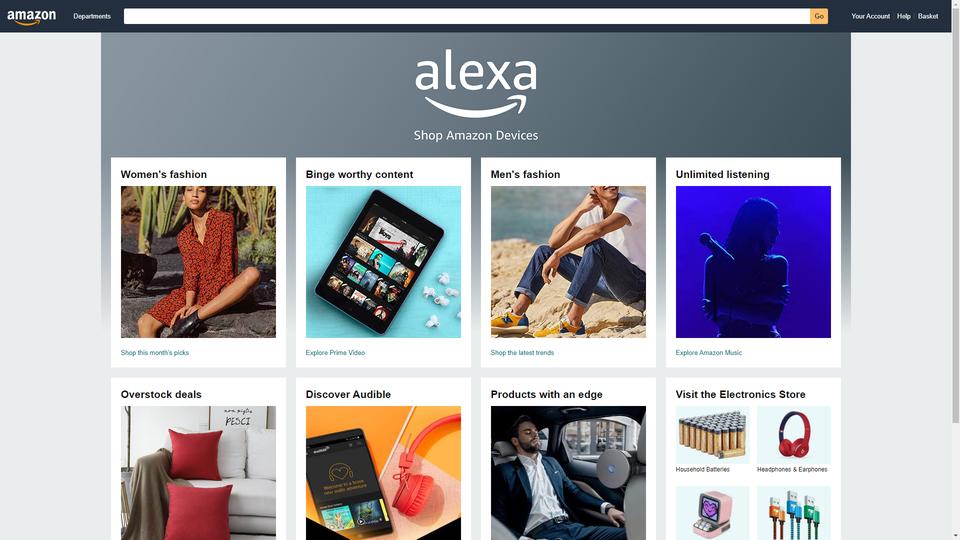Select the Household Batteries product icon
960x540 pixels.
click(x=712, y=435)
